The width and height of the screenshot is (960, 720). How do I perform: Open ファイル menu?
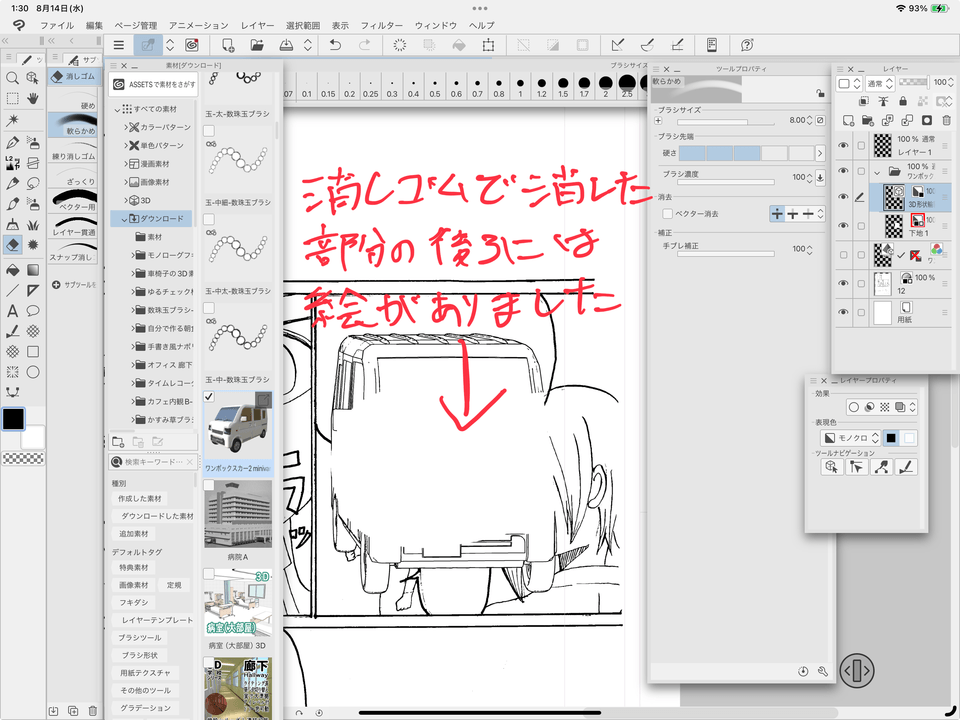(57, 25)
